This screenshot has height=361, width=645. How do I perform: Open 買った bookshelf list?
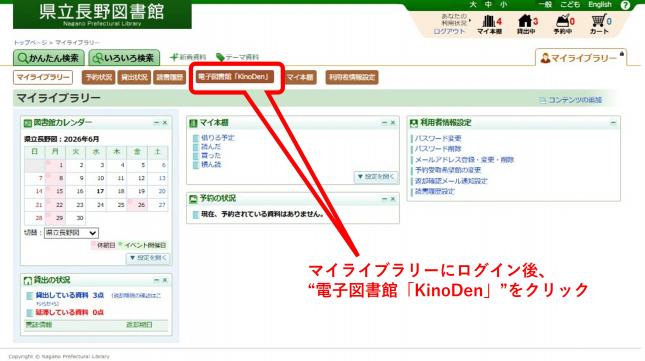coord(211,155)
